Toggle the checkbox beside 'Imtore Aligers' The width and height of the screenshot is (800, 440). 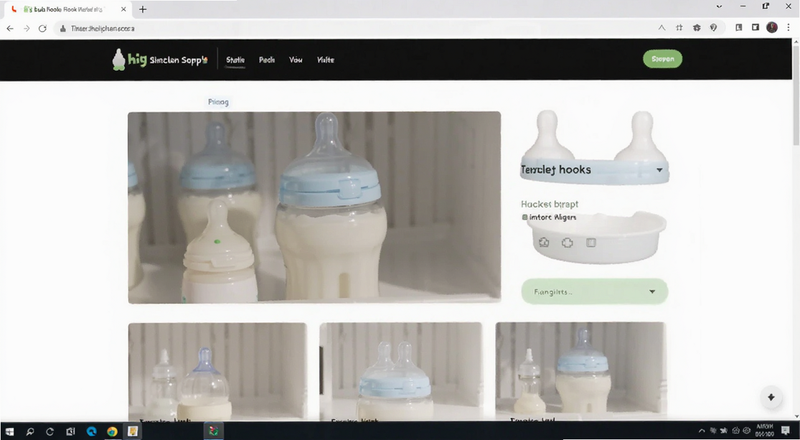pos(524,217)
